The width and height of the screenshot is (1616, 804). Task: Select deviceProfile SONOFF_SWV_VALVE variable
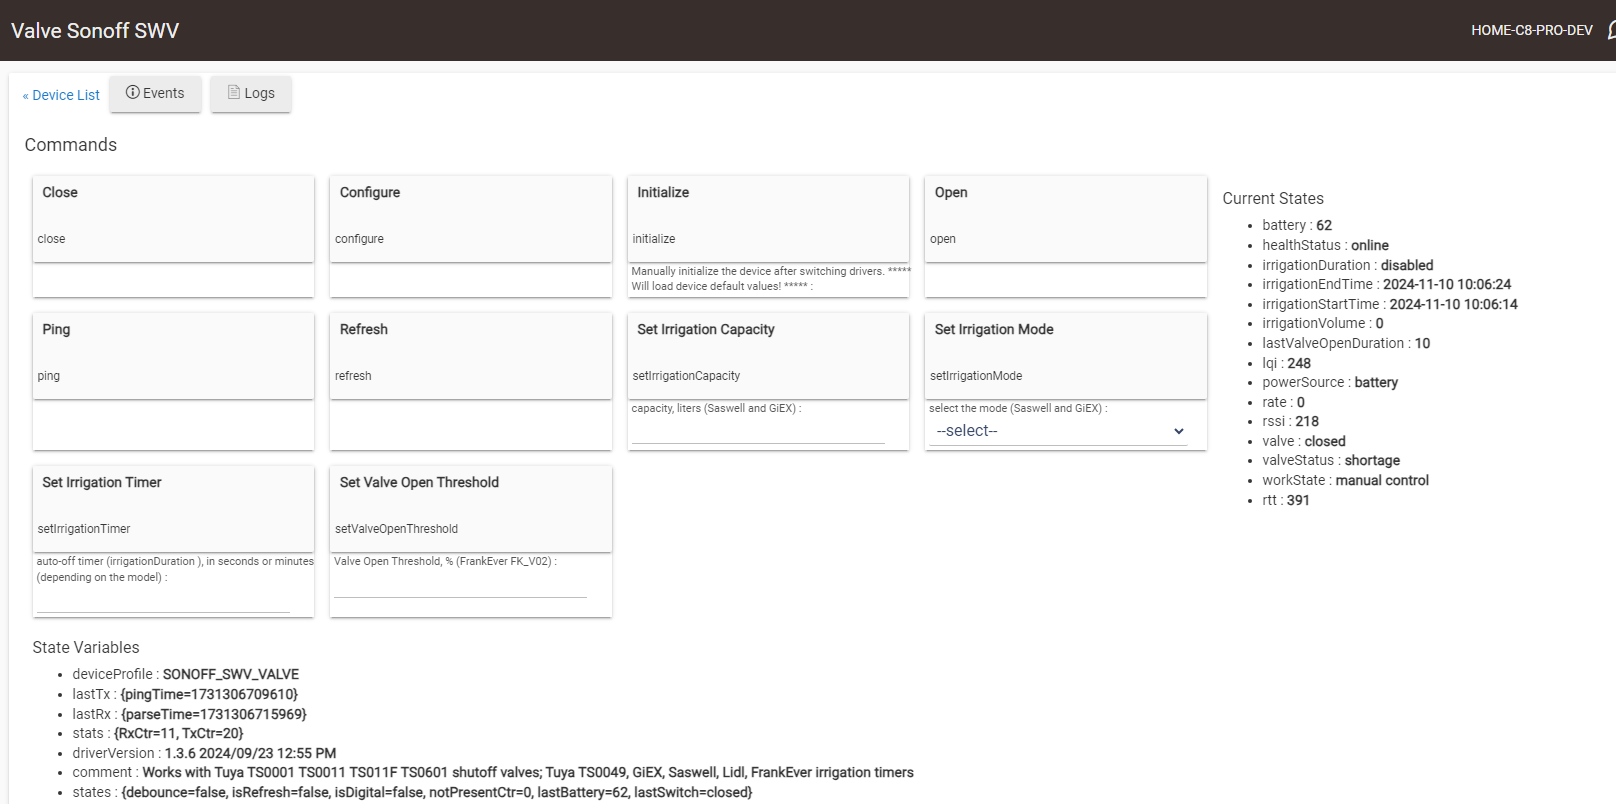point(185,675)
